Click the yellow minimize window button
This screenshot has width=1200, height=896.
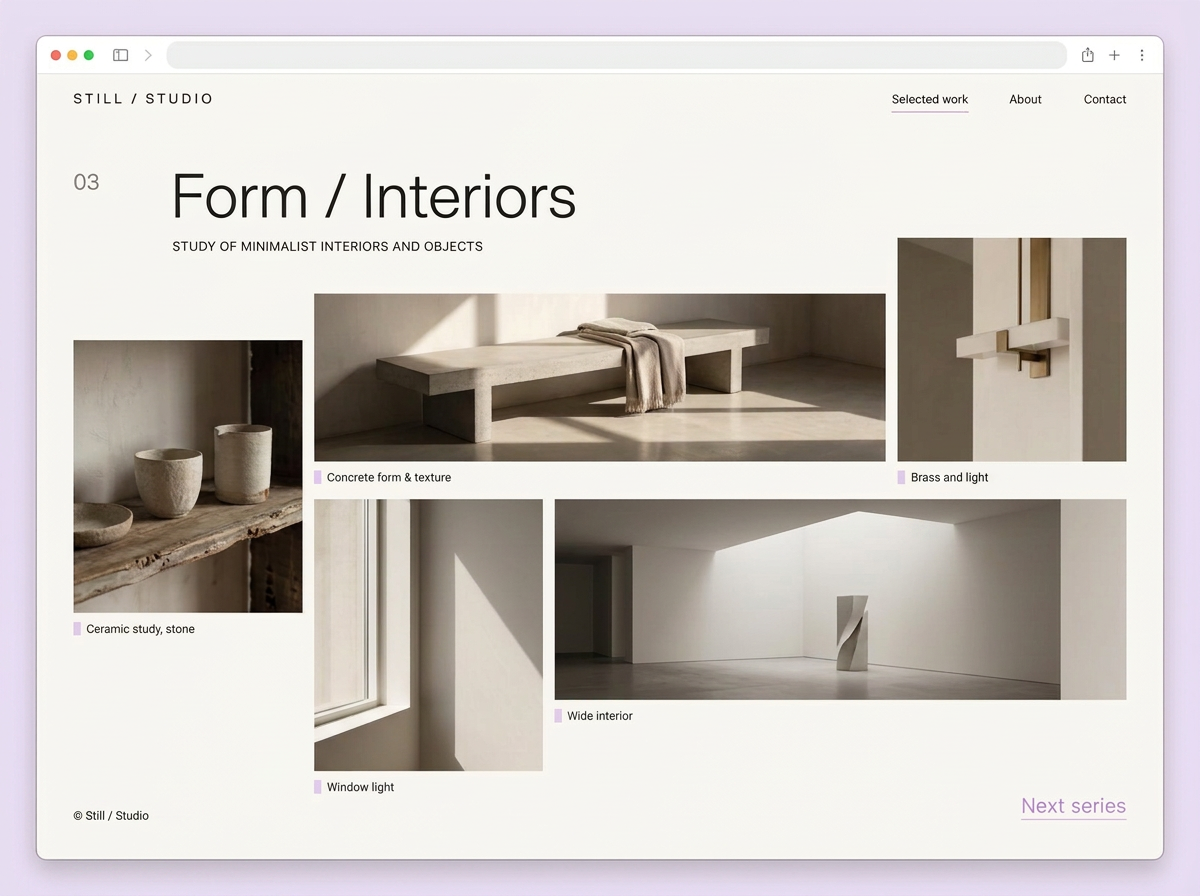tap(72, 55)
